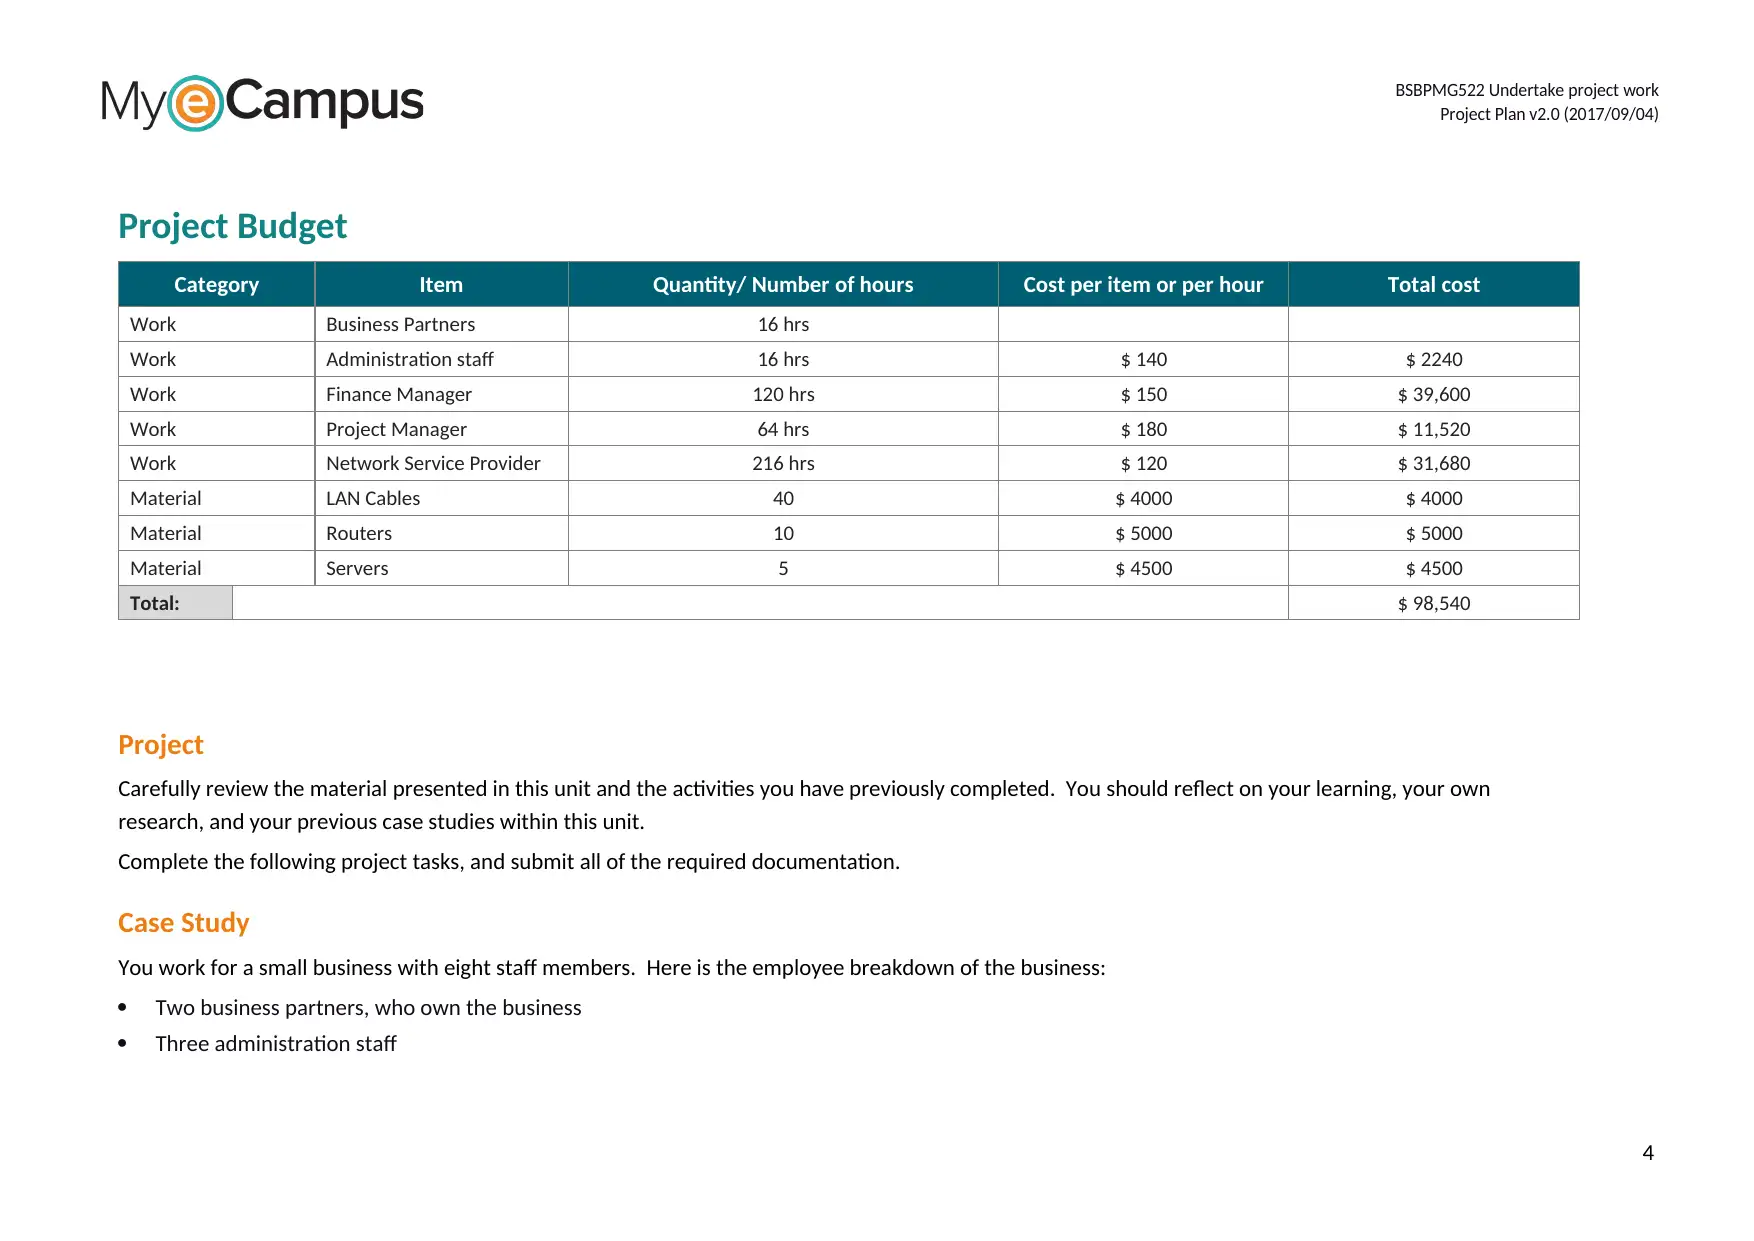The width and height of the screenshot is (1754, 1241).
Task: Click the 'Item' column header
Action: click(x=441, y=284)
